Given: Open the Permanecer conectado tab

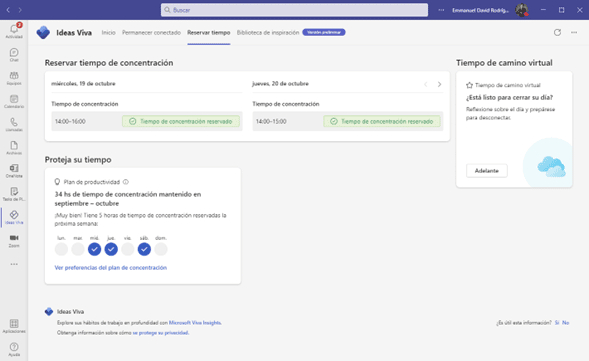Looking at the screenshot, I should pyautogui.click(x=151, y=33).
